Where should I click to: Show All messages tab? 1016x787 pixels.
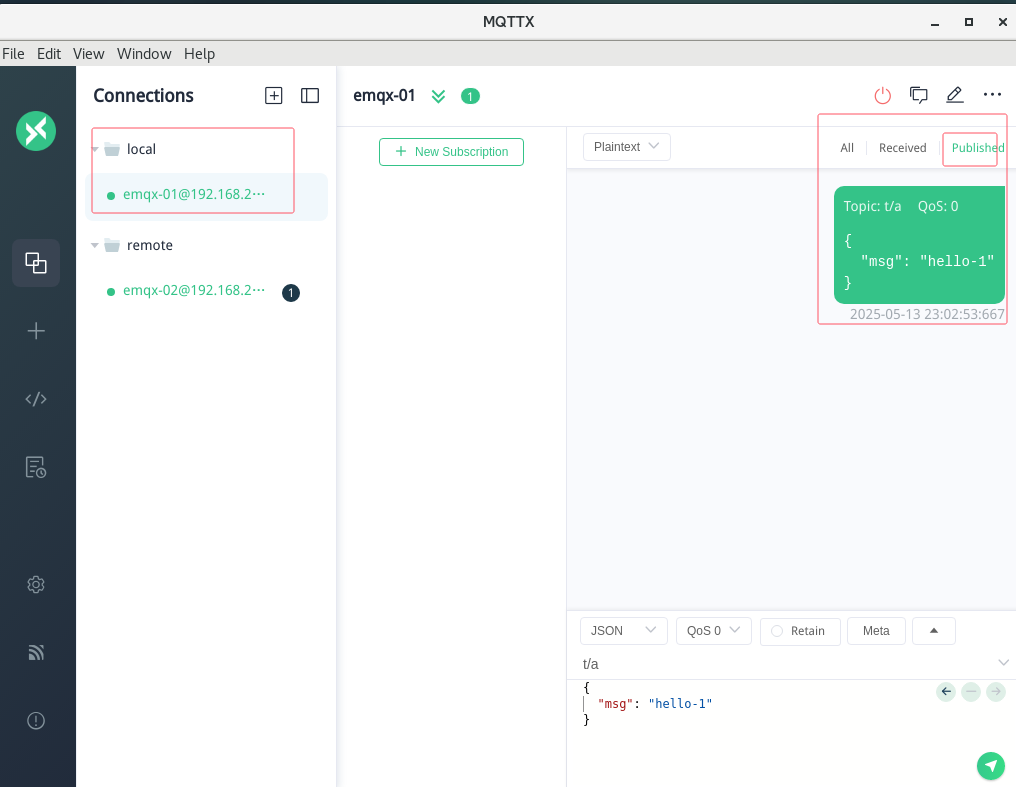(x=847, y=148)
